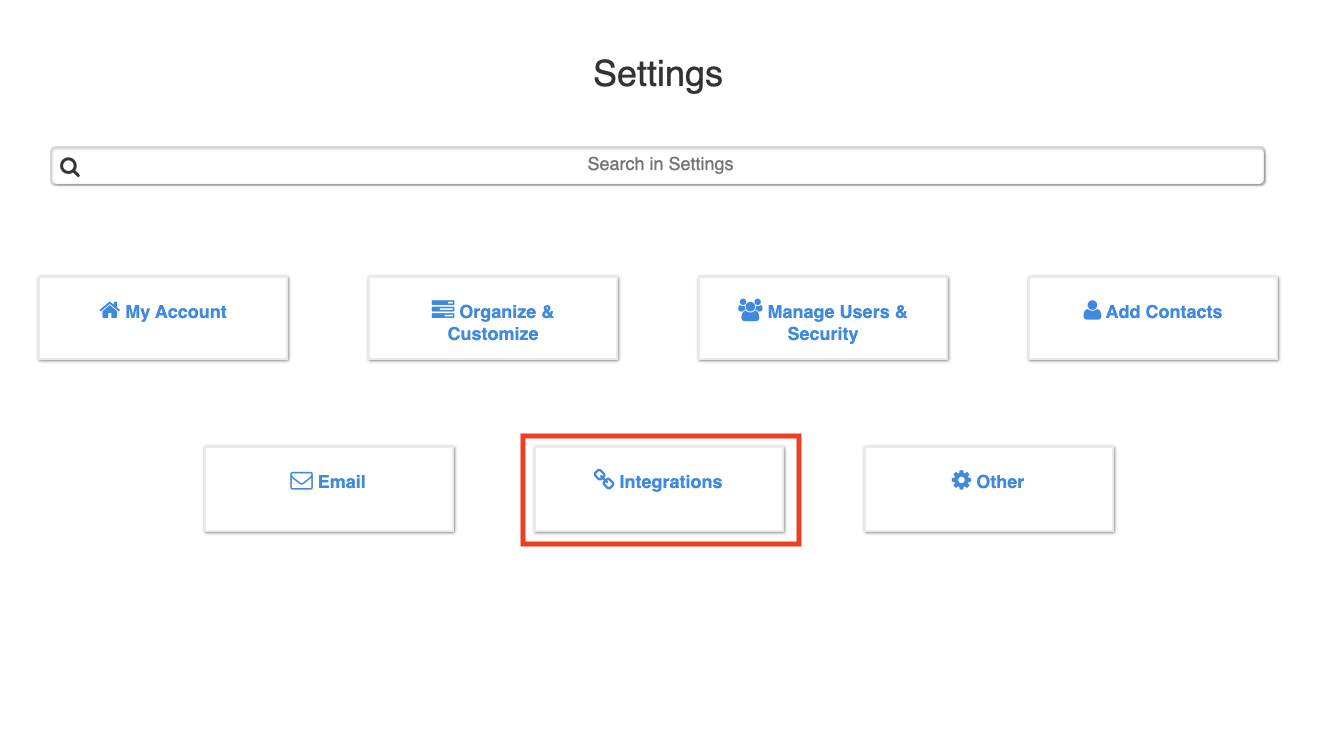Open Manage Users & Security settings
1328x754 pixels.
[823, 318]
